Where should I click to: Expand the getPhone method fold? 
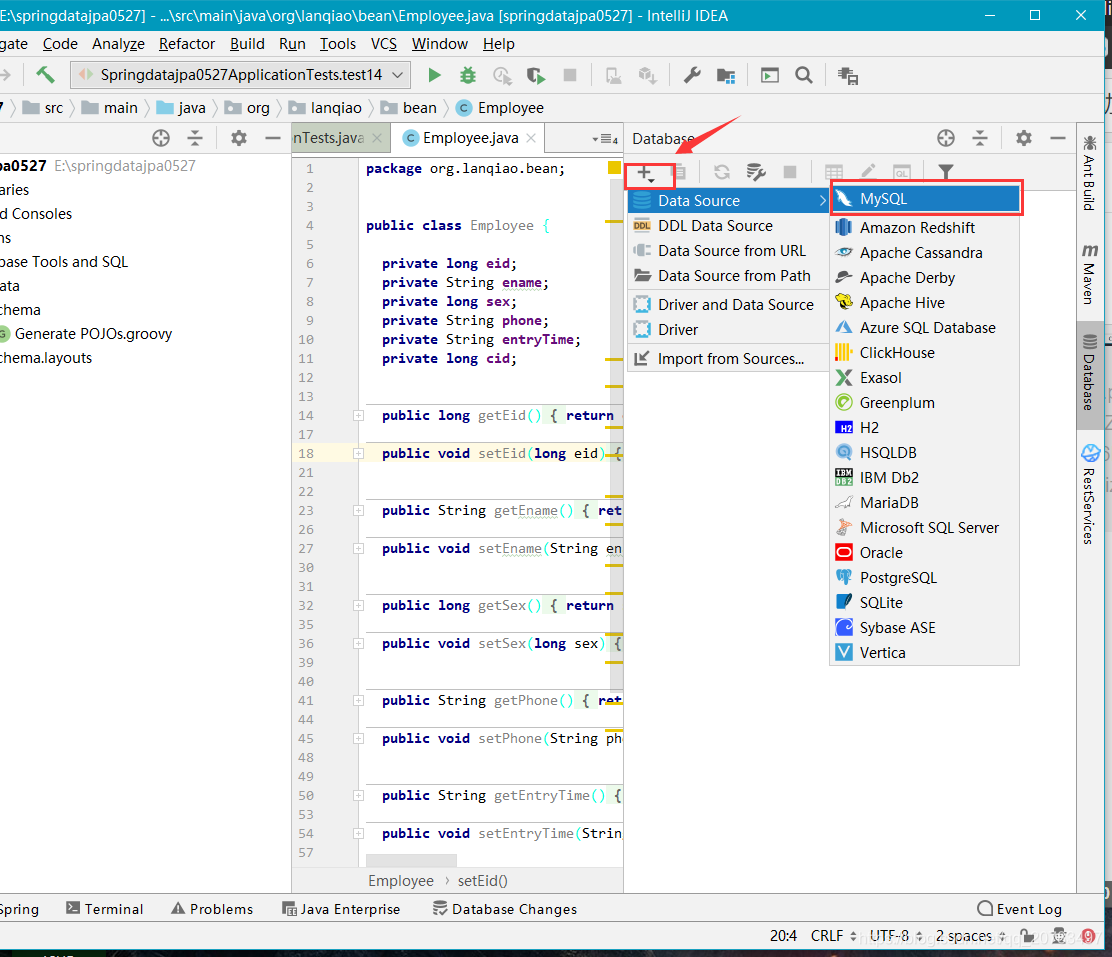(359, 701)
